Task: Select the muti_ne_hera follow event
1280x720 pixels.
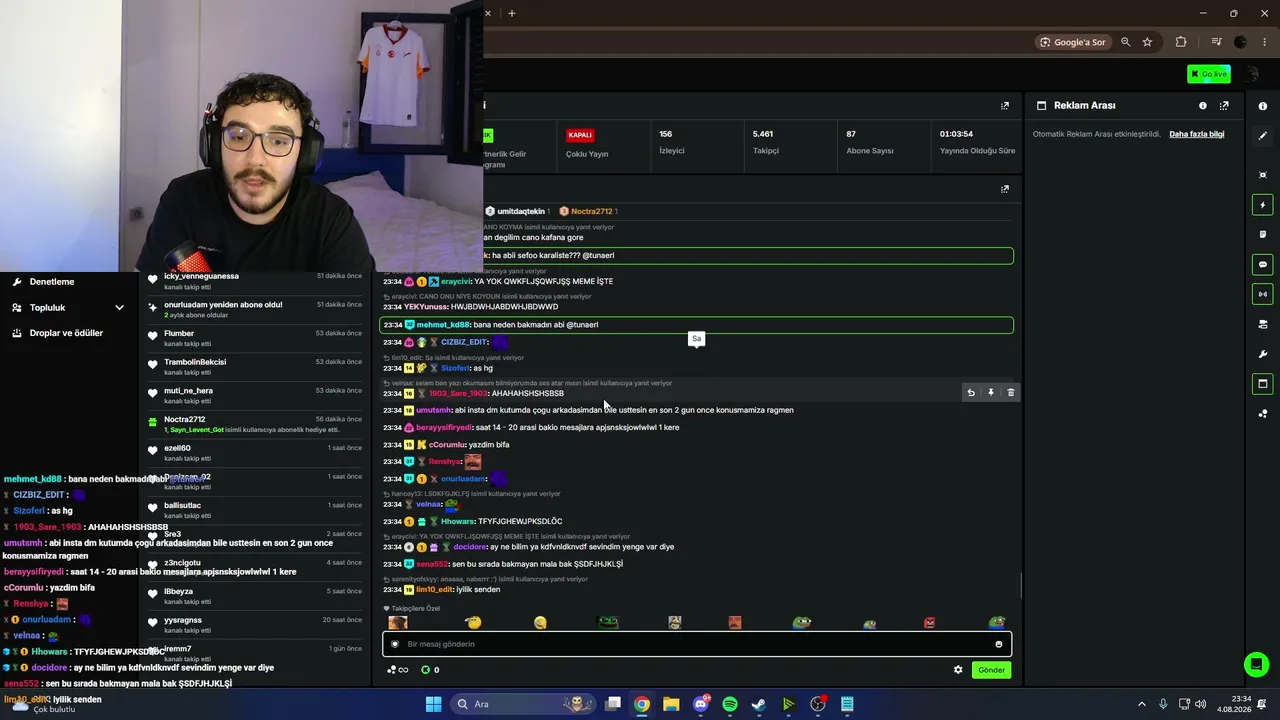Action: (254, 396)
